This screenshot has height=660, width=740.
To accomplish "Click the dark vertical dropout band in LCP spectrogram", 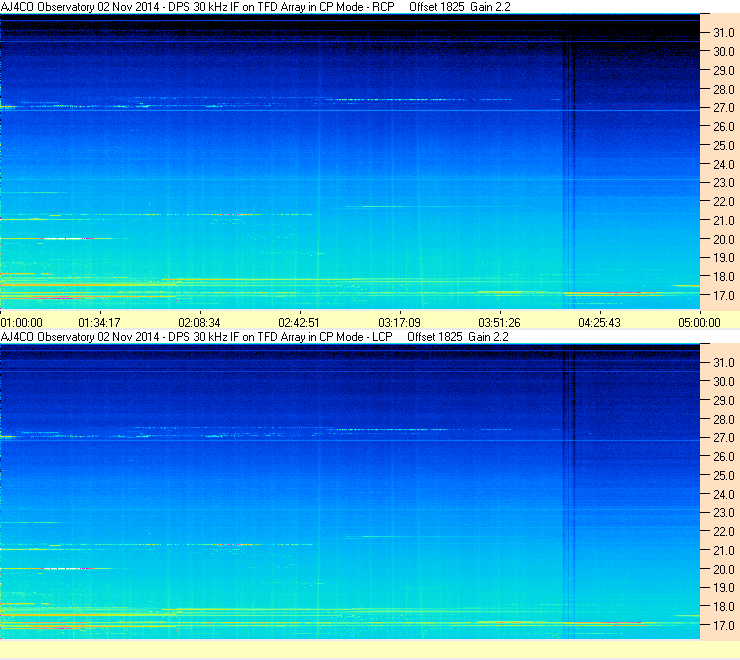I will (569, 491).
